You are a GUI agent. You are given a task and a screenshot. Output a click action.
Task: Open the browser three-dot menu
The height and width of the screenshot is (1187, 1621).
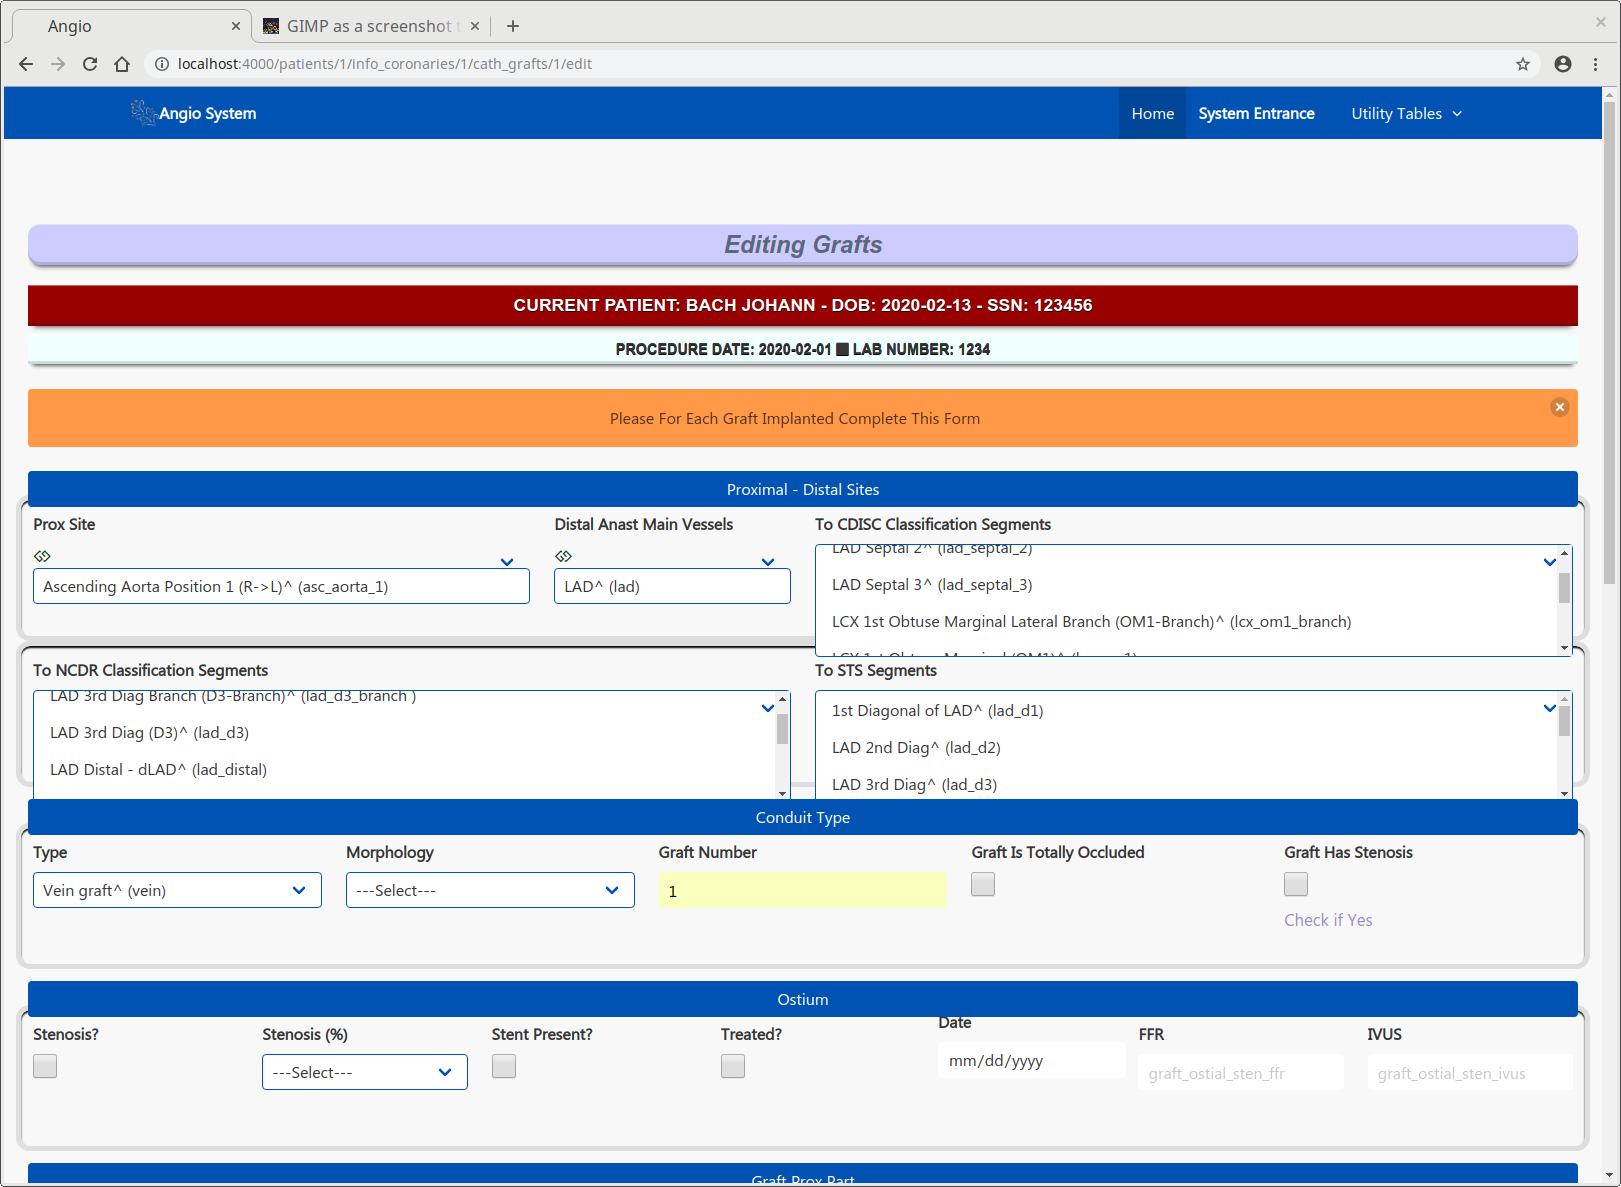[1595, 64]
